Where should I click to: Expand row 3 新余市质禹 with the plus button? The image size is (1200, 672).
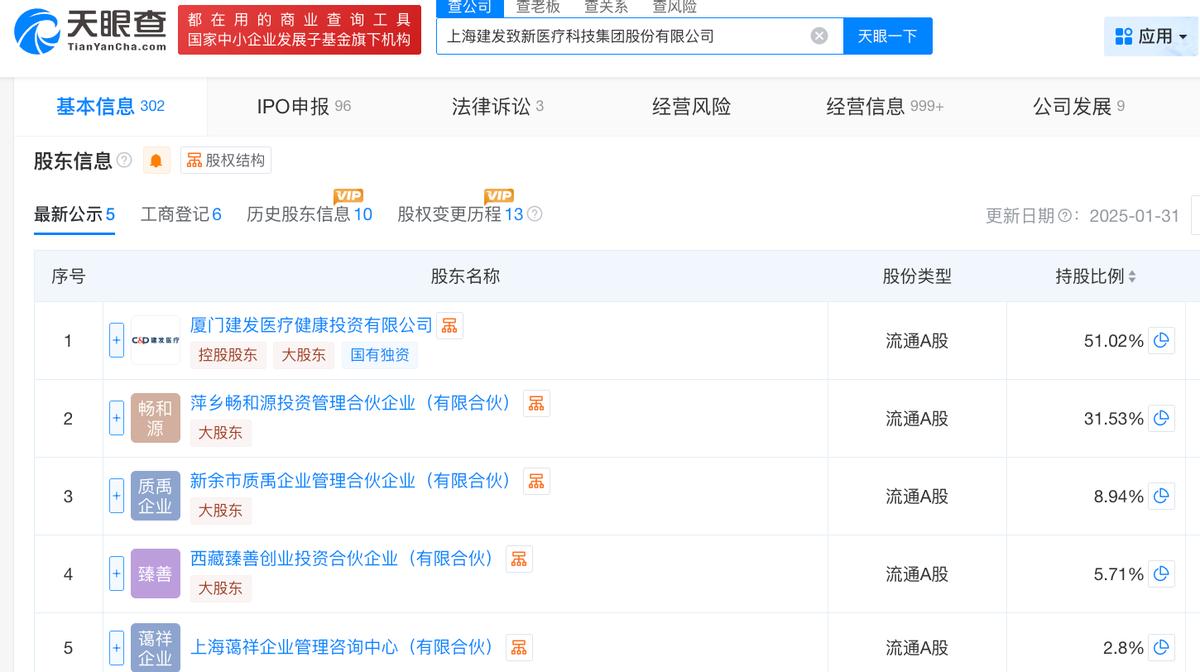pyautogui.click(x=116, y=497)
